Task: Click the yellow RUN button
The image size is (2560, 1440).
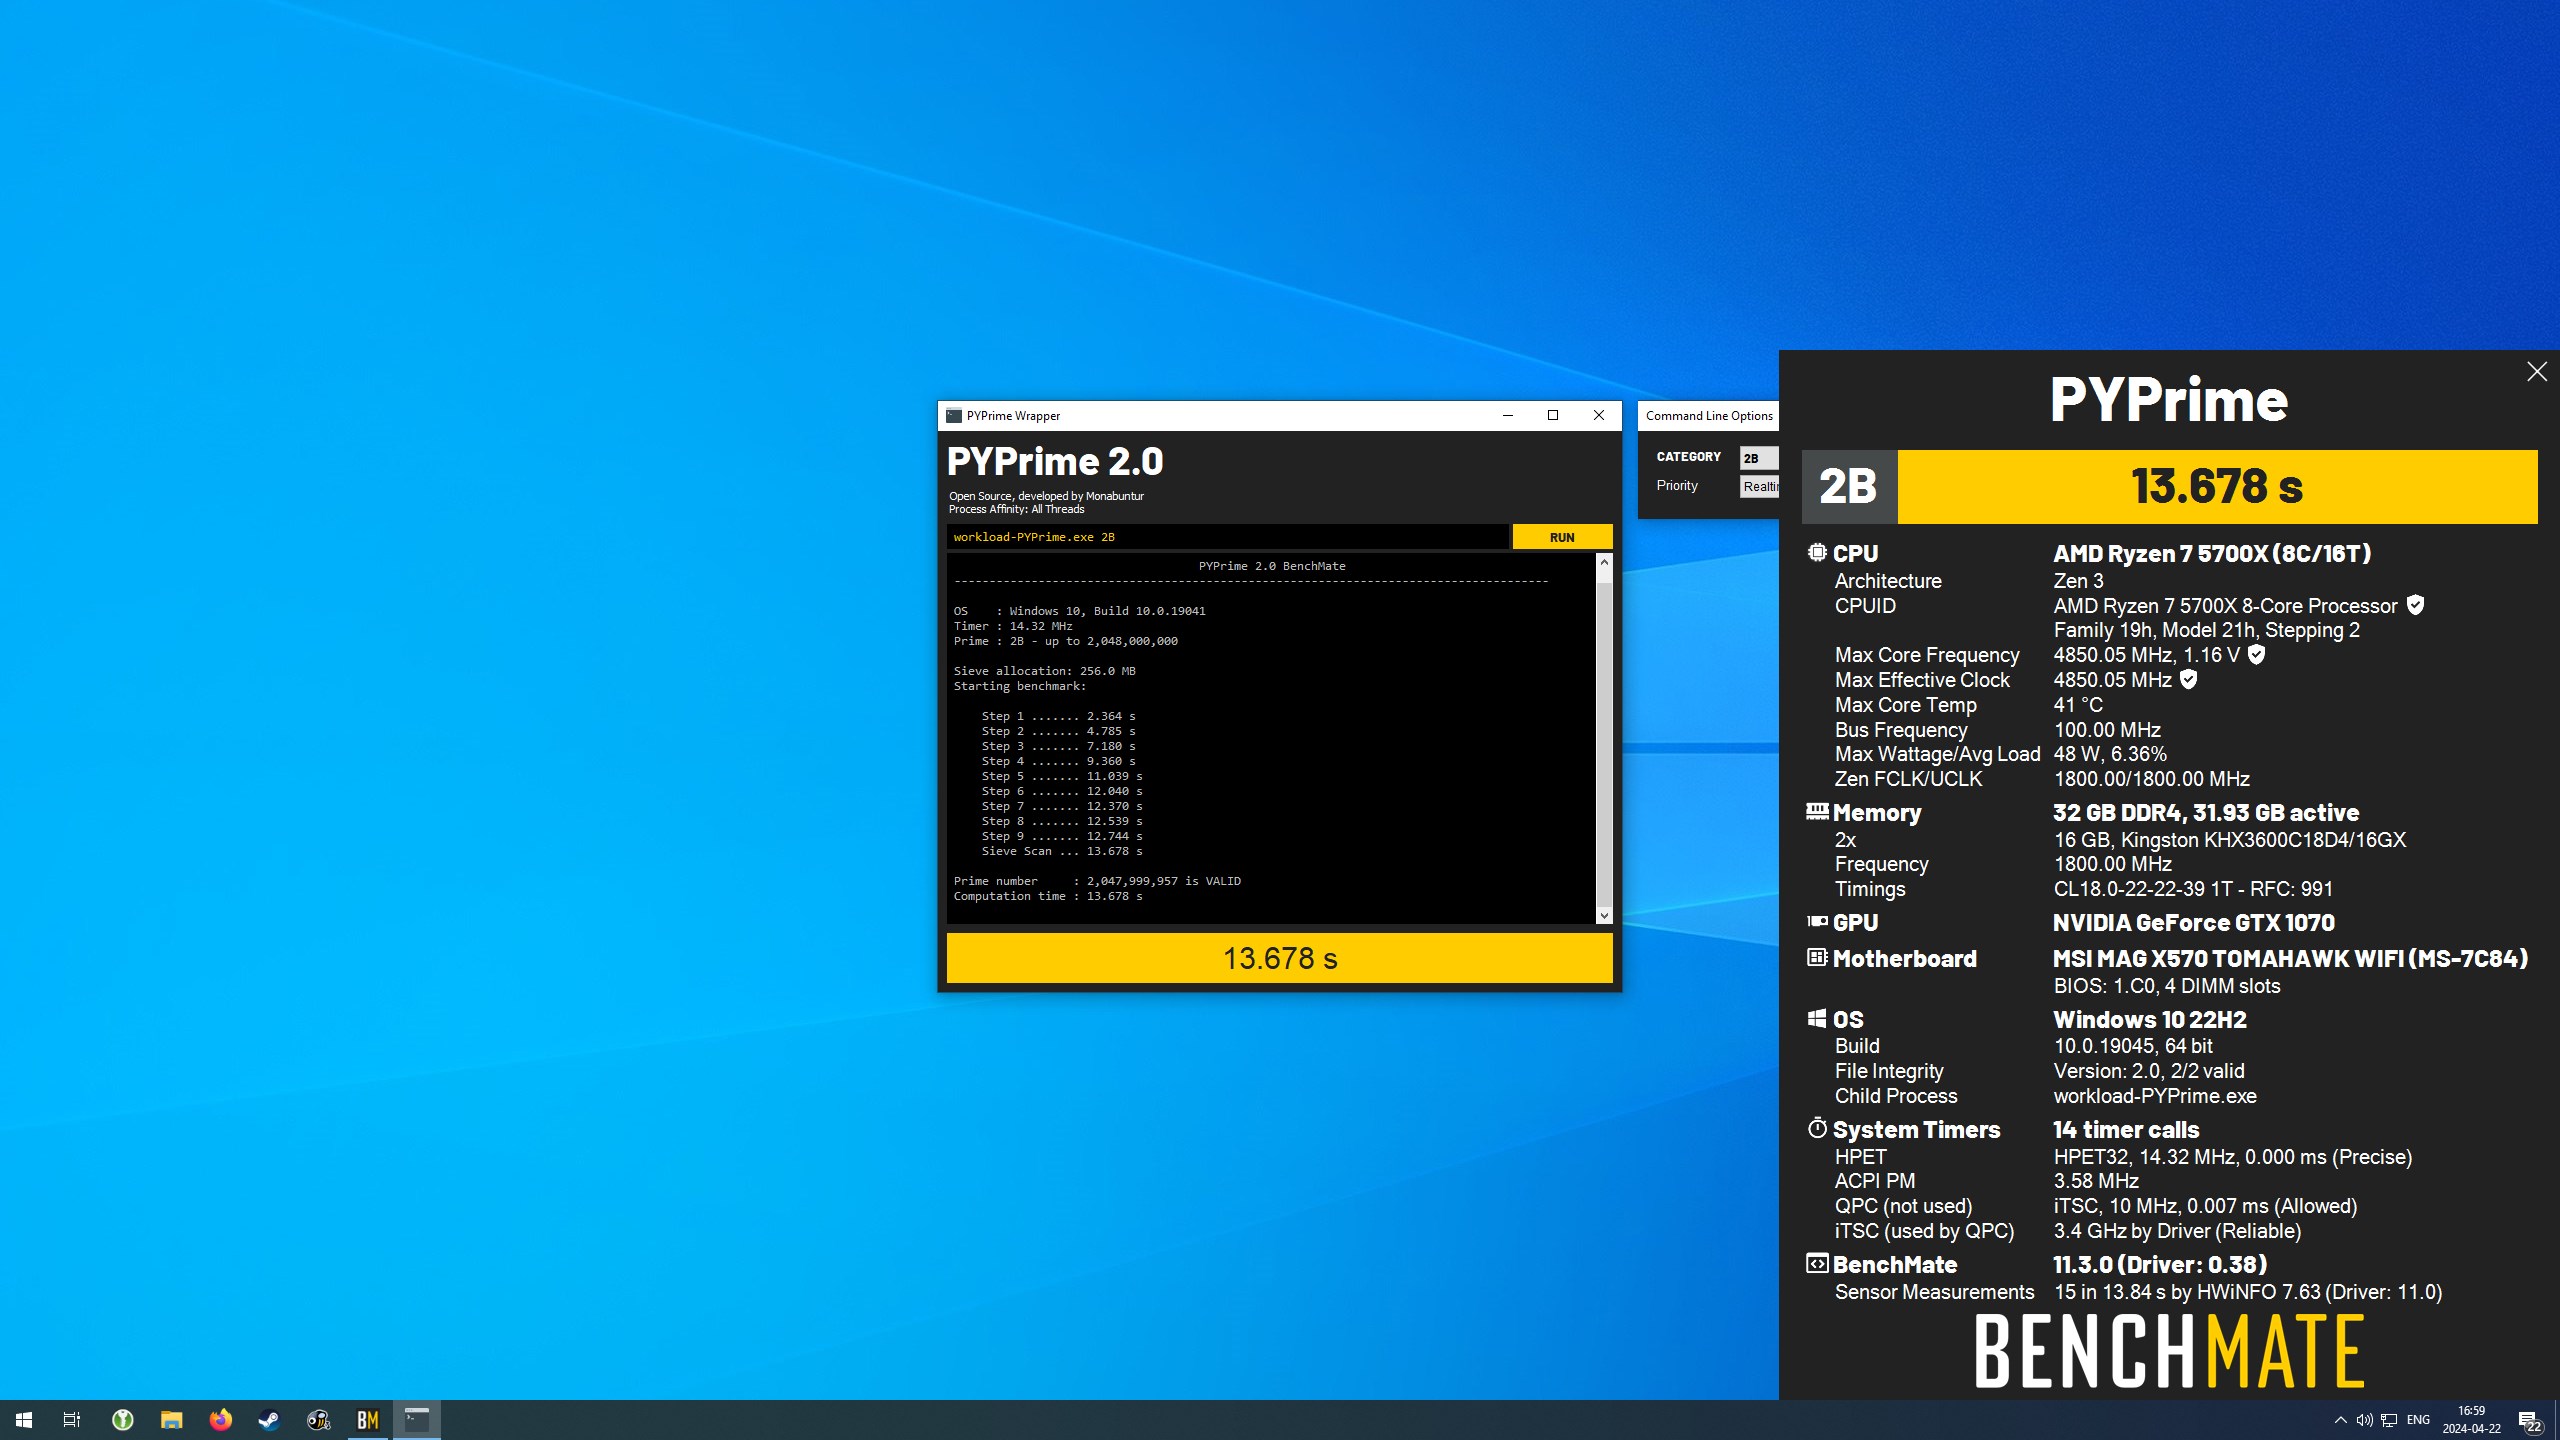Action: click(x=1562, y=537)
